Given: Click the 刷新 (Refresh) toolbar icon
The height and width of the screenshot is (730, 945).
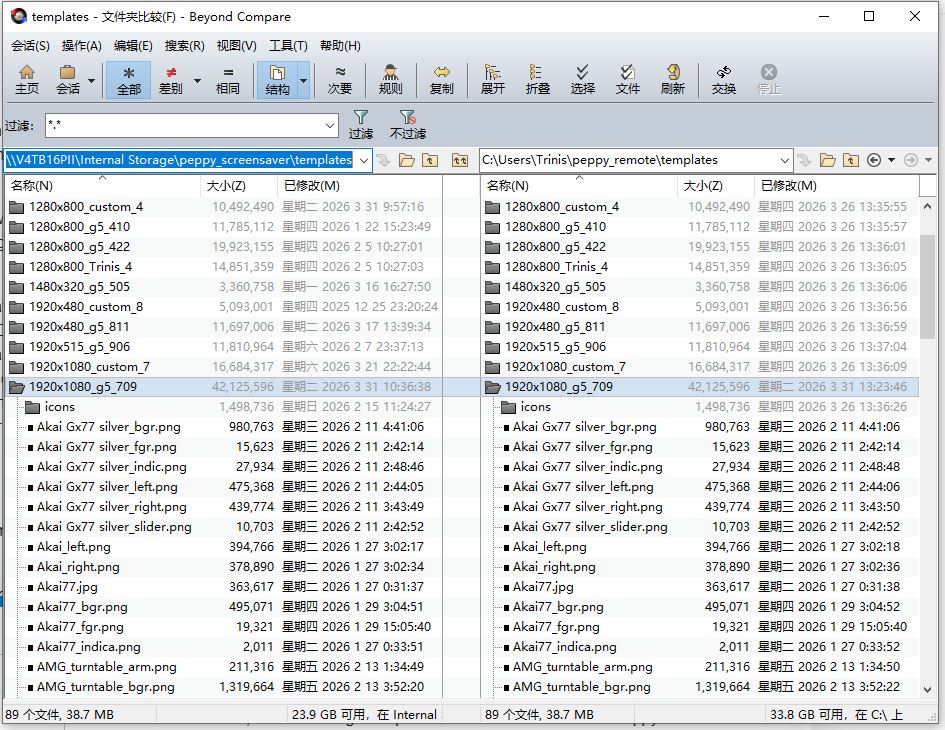Looking at the screenshot, I should click(673, 79).
